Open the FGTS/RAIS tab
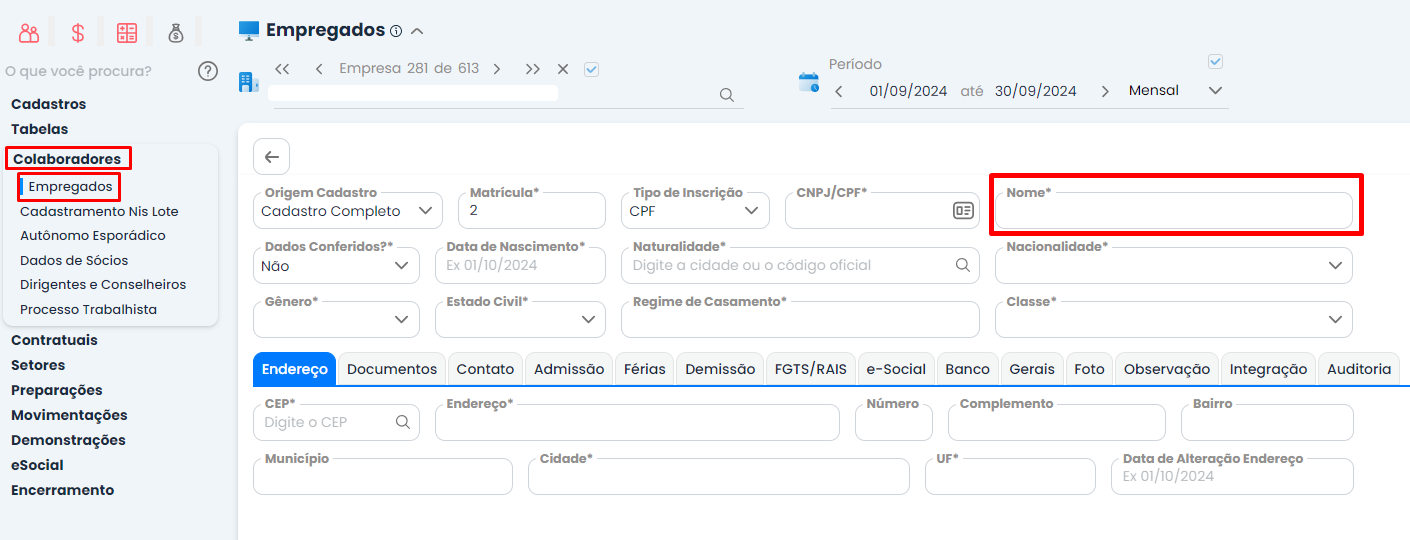 pyautogui.click(x=811, y=369)
